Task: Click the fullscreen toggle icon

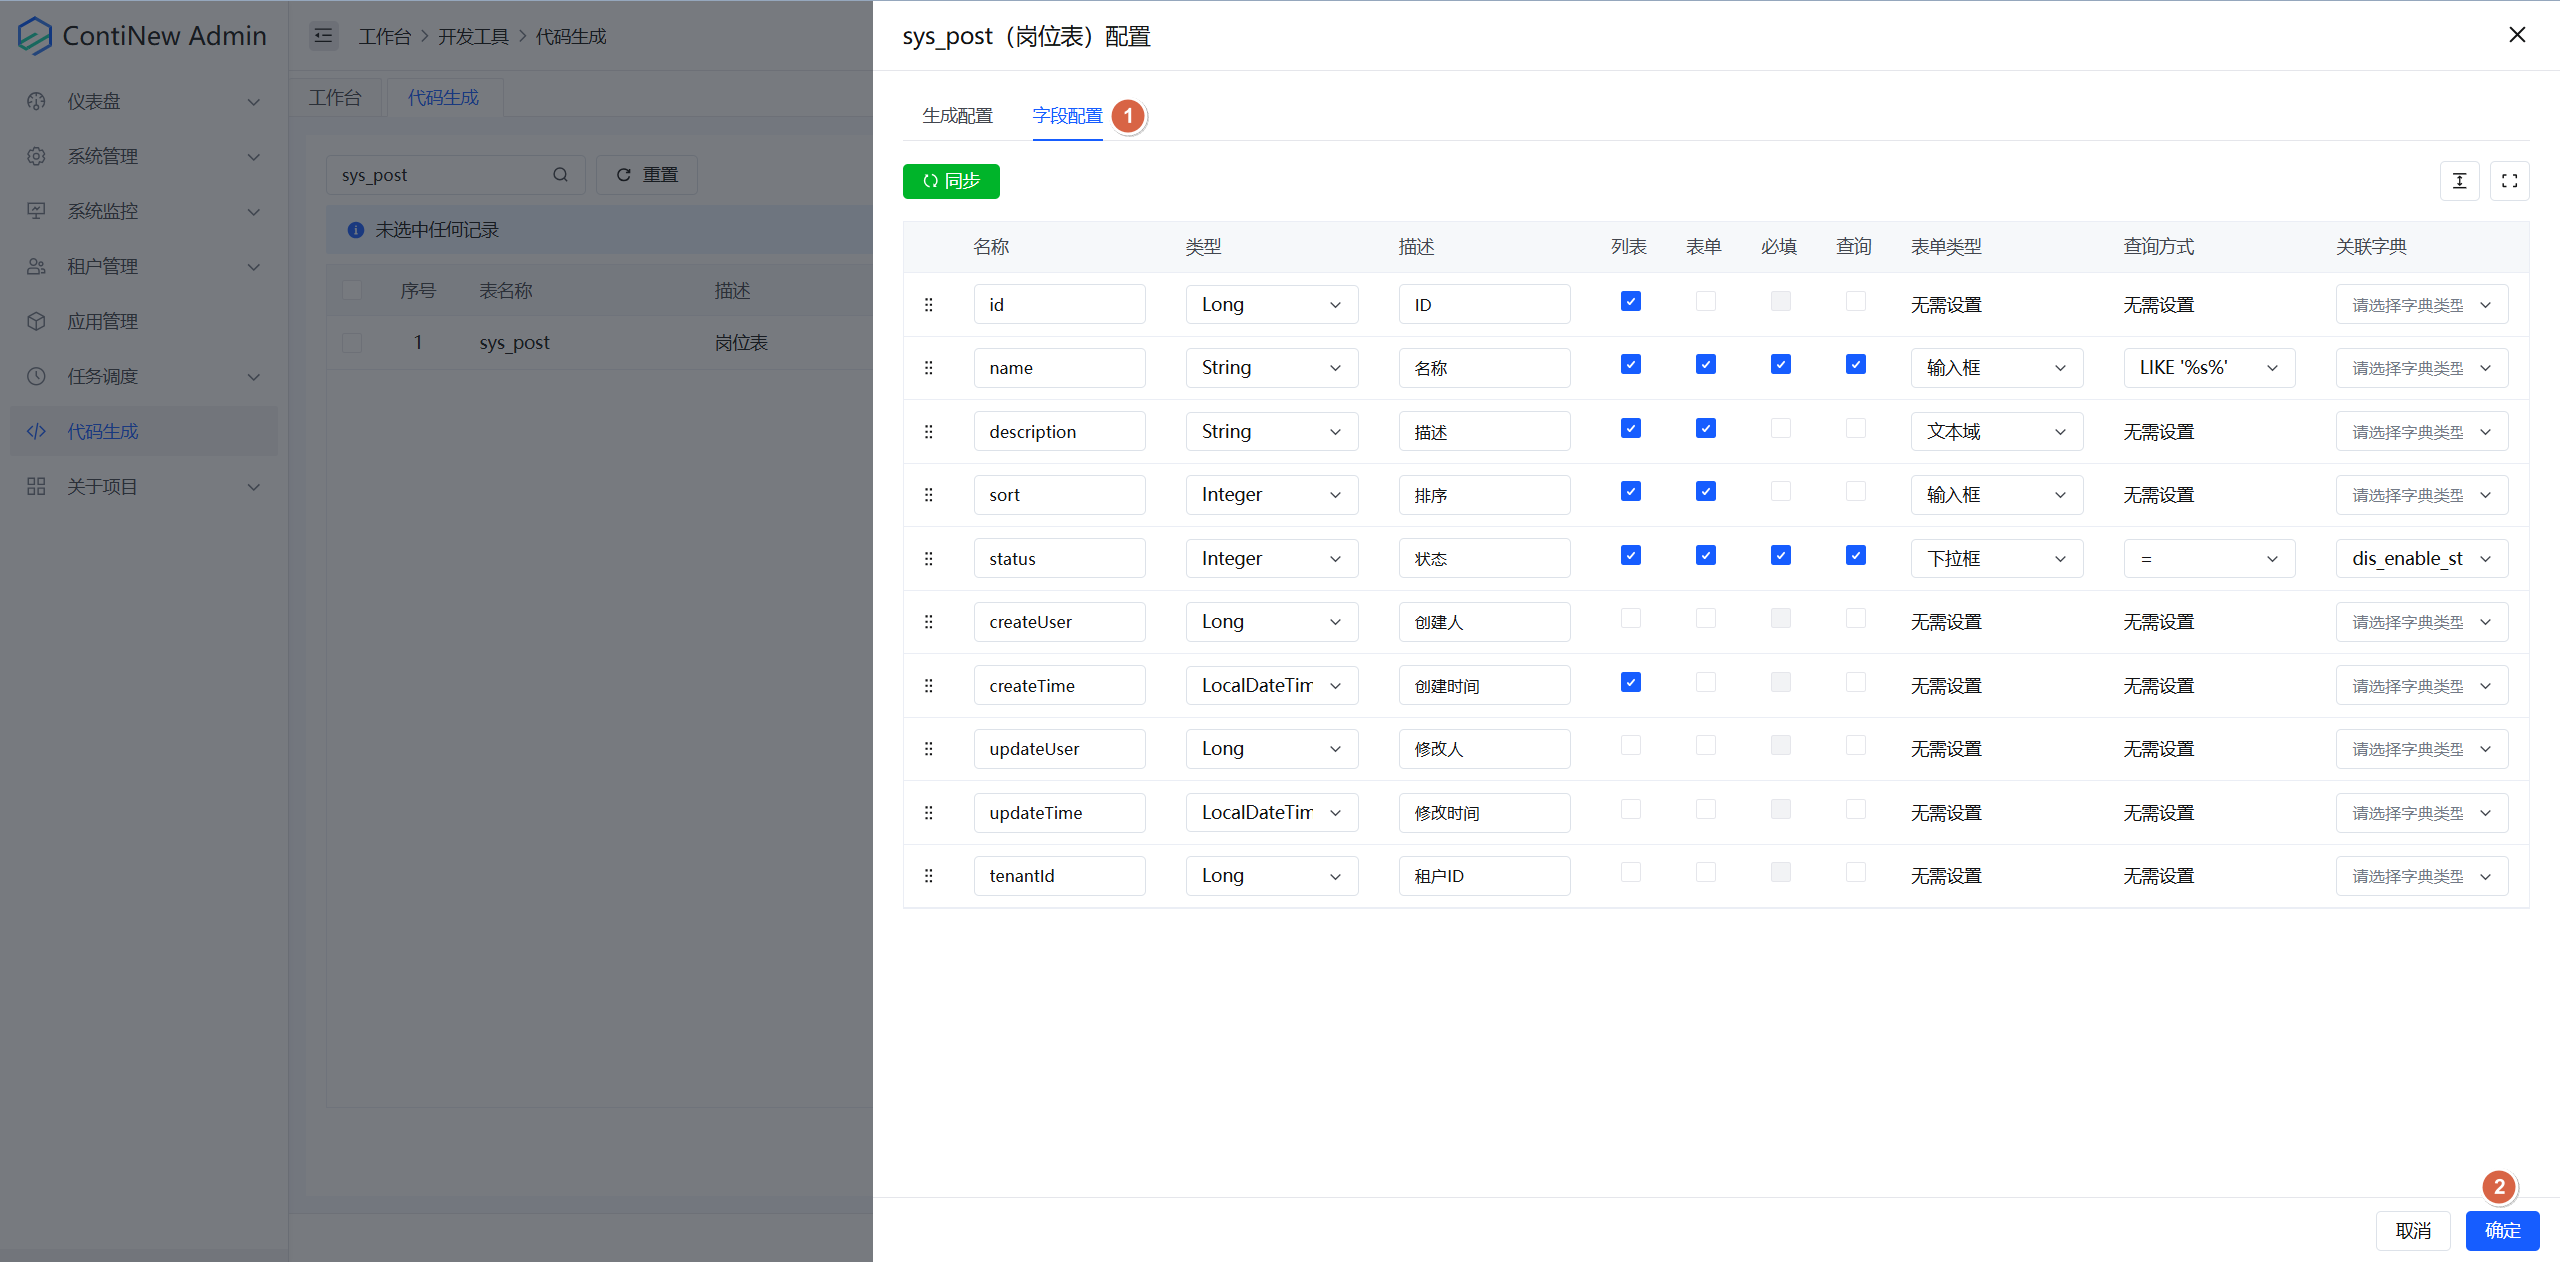Action: pyautogui.click(x=2510, y=181)
